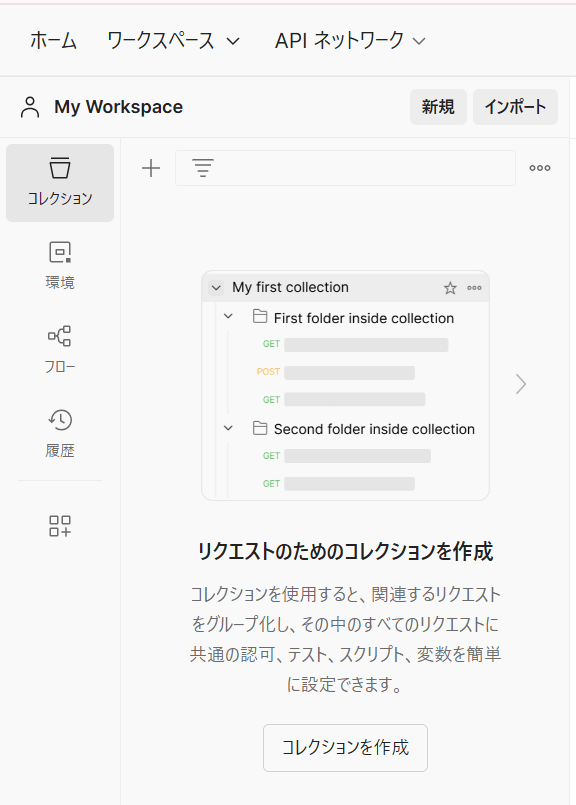Click the インポート button
This screenshot has width=576, height=805.
coord(515,107)
